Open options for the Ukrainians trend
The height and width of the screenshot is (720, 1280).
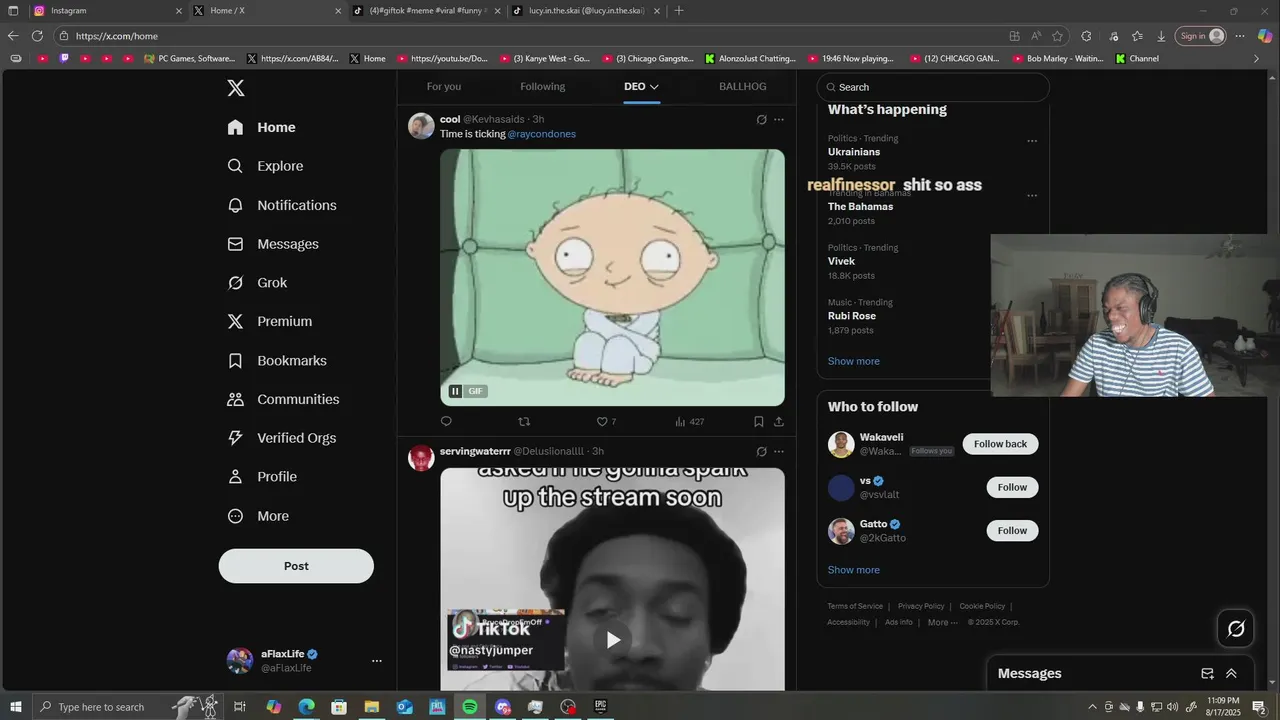(x=1032, y=141)
